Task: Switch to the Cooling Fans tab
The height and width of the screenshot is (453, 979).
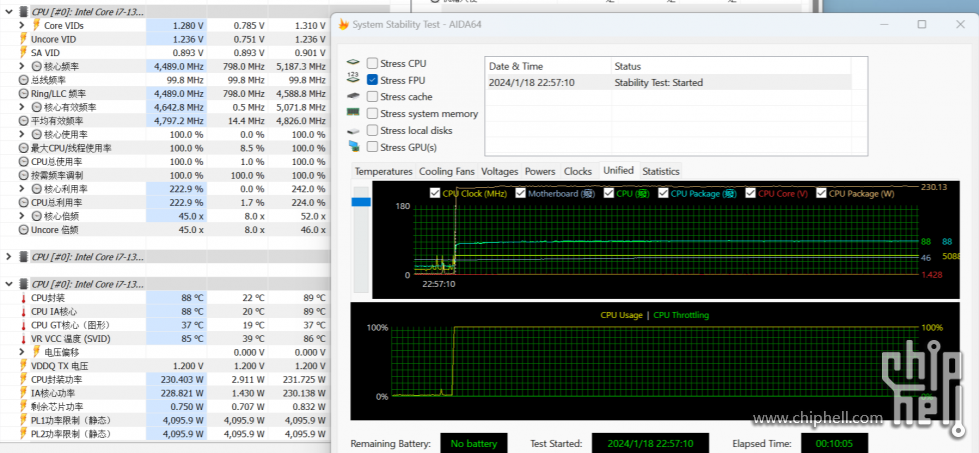Action: tap(446, 171)
